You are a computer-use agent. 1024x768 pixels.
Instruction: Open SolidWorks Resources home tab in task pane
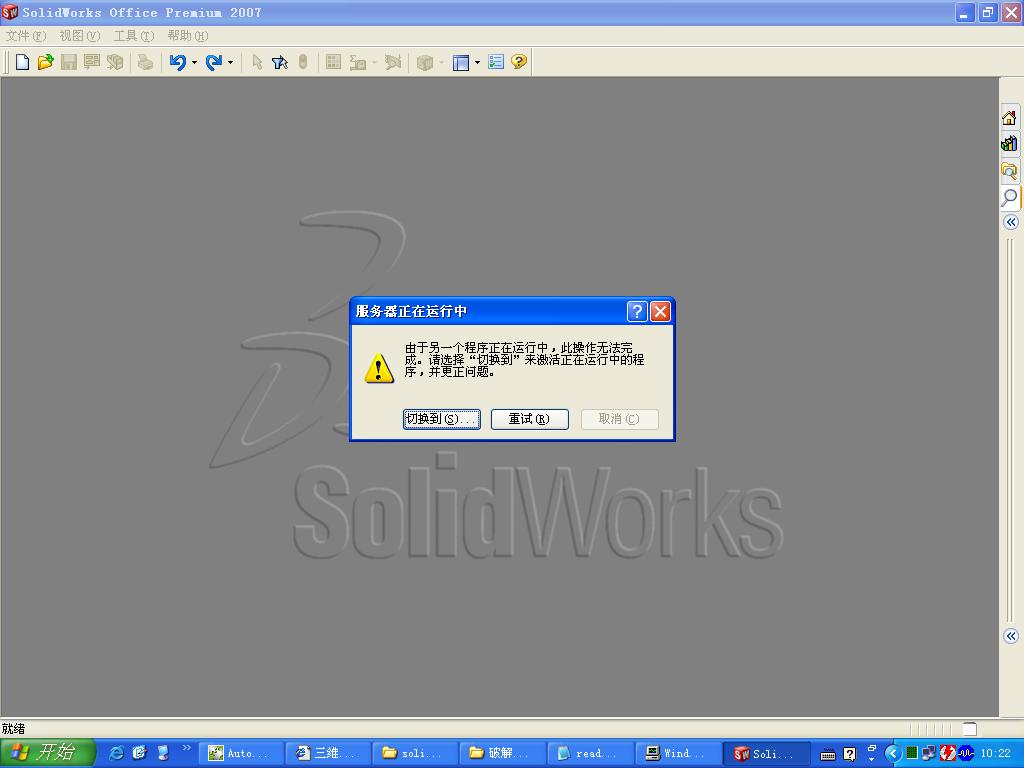click(x=1010, y=118)
